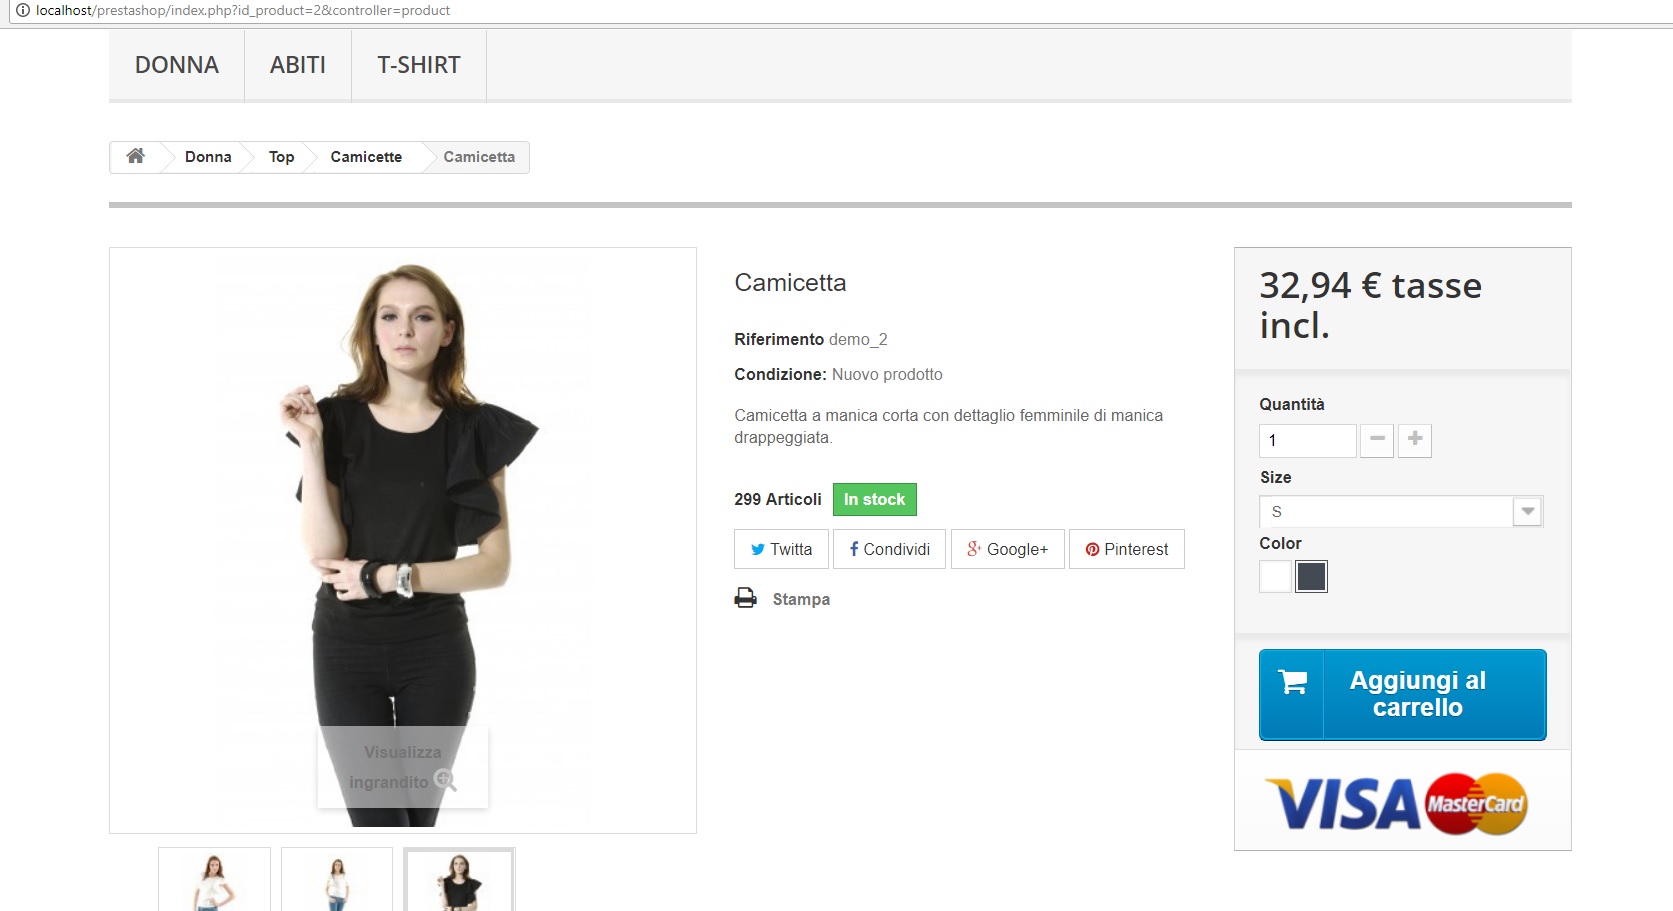Click the plus quantity button

(1415, 440)
